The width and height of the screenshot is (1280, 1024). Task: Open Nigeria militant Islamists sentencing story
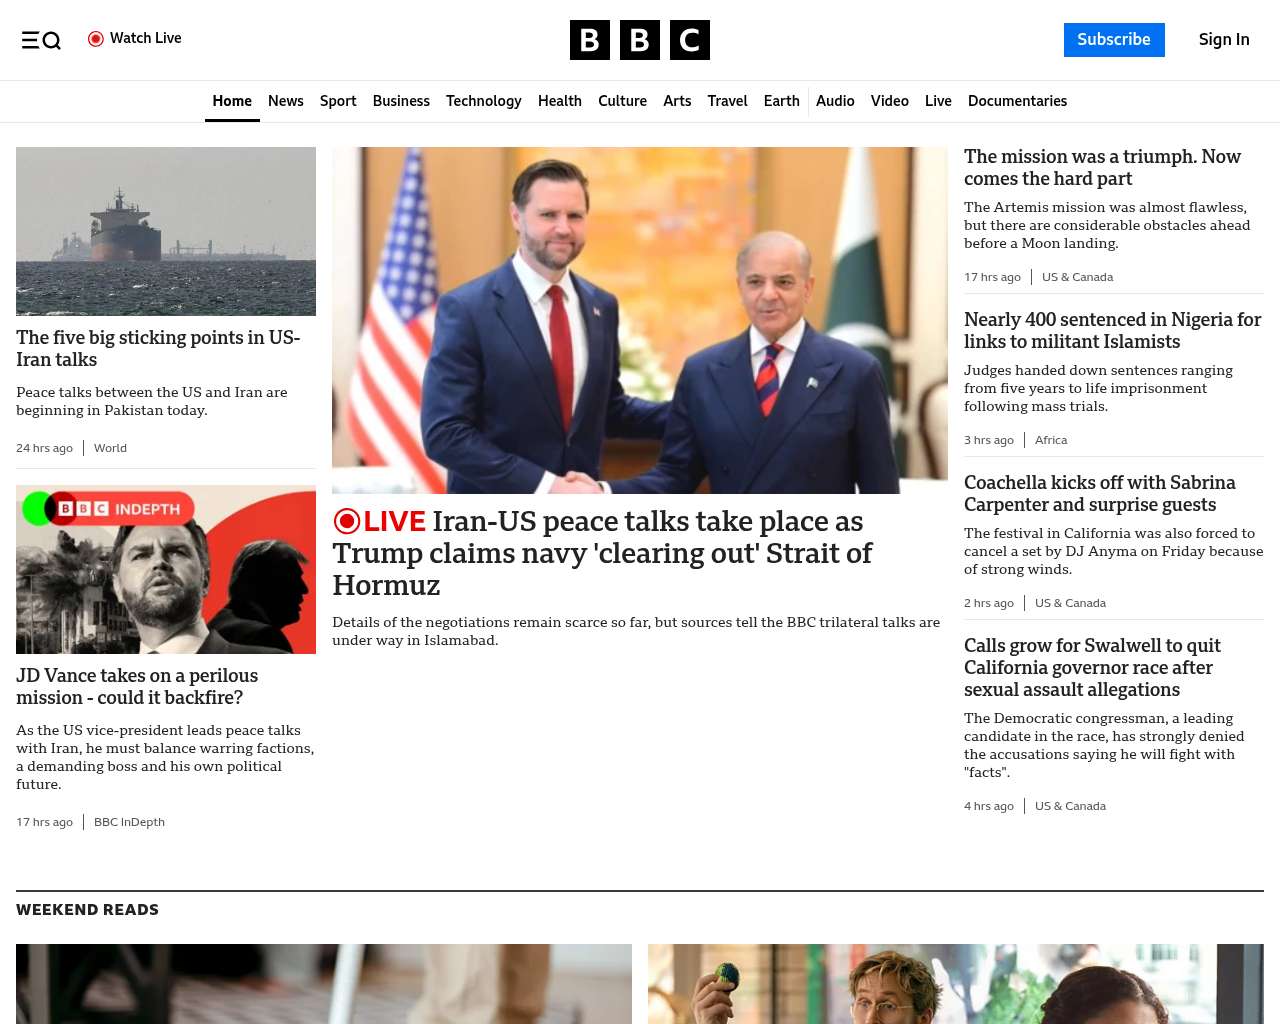(1112, 331)
